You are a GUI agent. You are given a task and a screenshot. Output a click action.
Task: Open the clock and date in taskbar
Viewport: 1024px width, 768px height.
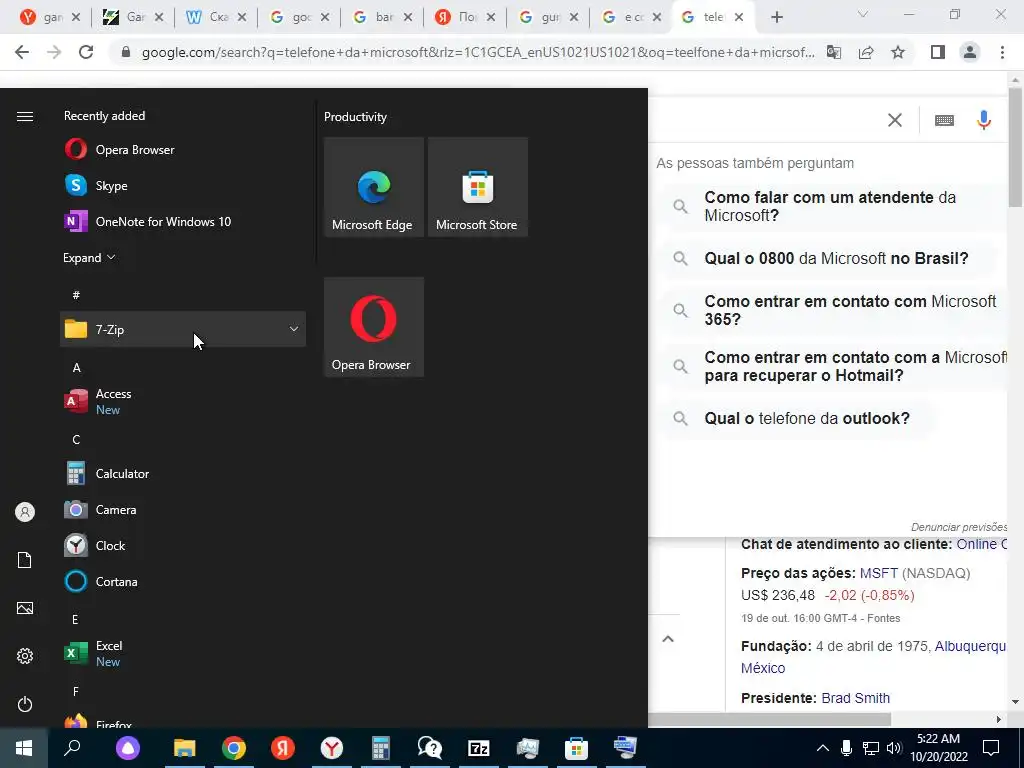pos(938,748)
